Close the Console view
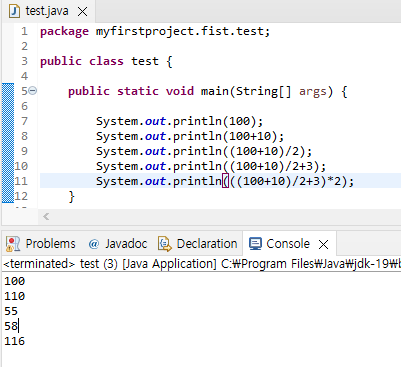Image resolution: width=401 pixels, height=367 pixels. pyautogui.click(x=323, y=245)
